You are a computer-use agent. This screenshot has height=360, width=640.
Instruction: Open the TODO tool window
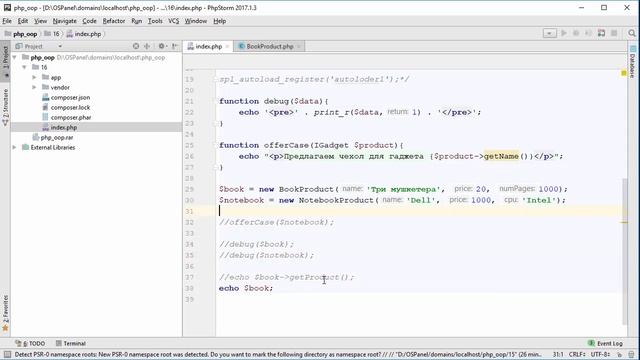tap(30, 343)
